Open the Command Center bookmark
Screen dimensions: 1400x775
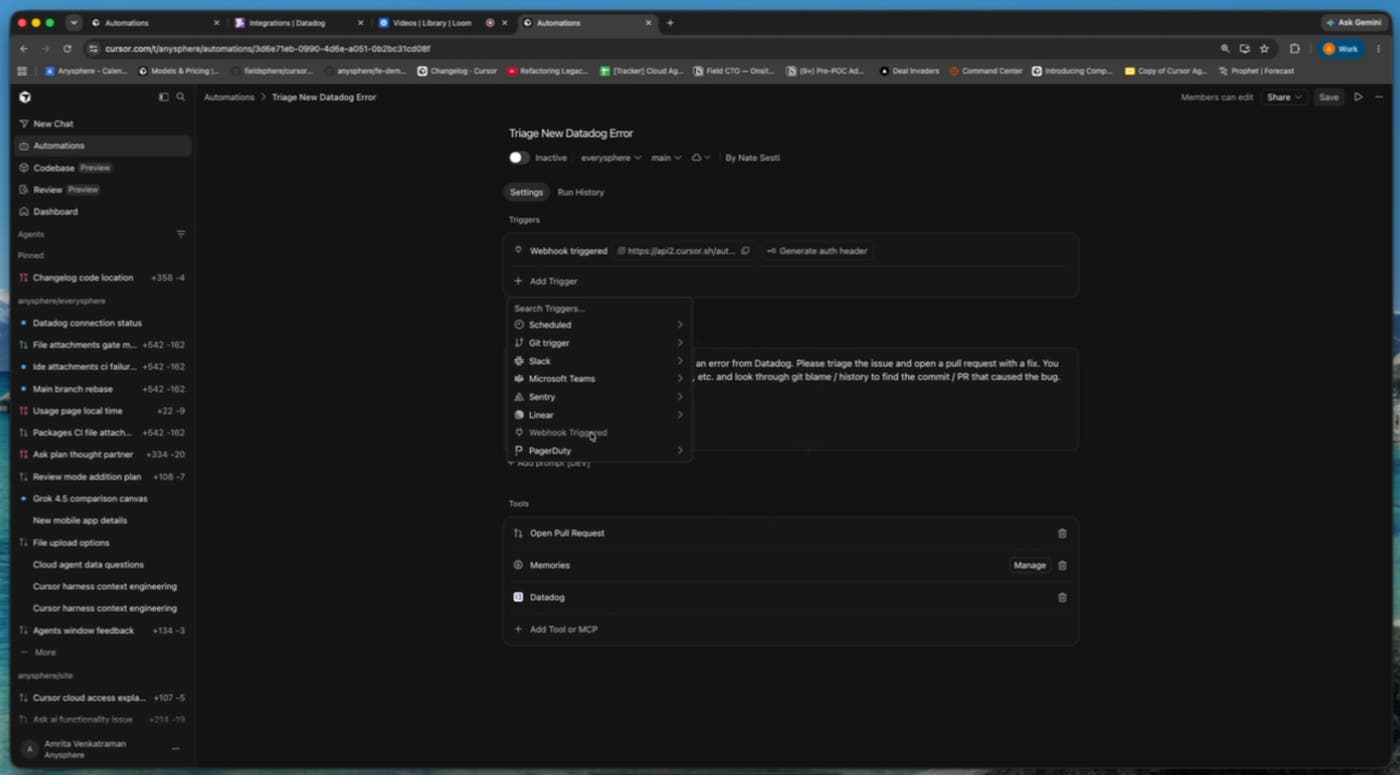[x=986, y=71]
